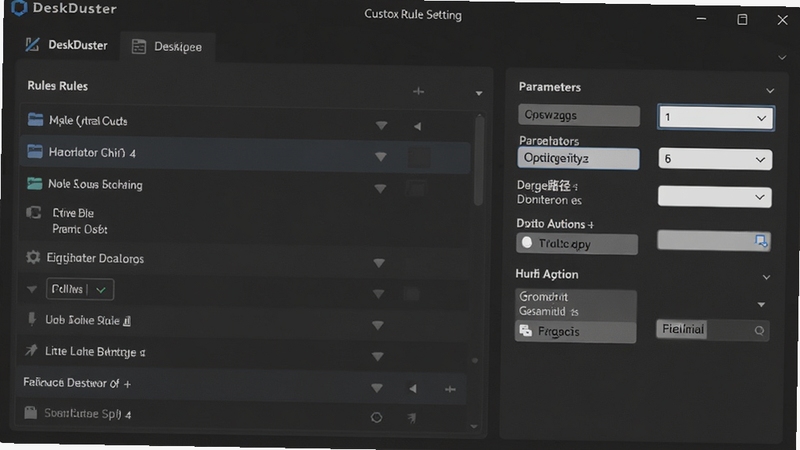Click the green folder icon of Nole Sous Stohaing

pos(34,183)
